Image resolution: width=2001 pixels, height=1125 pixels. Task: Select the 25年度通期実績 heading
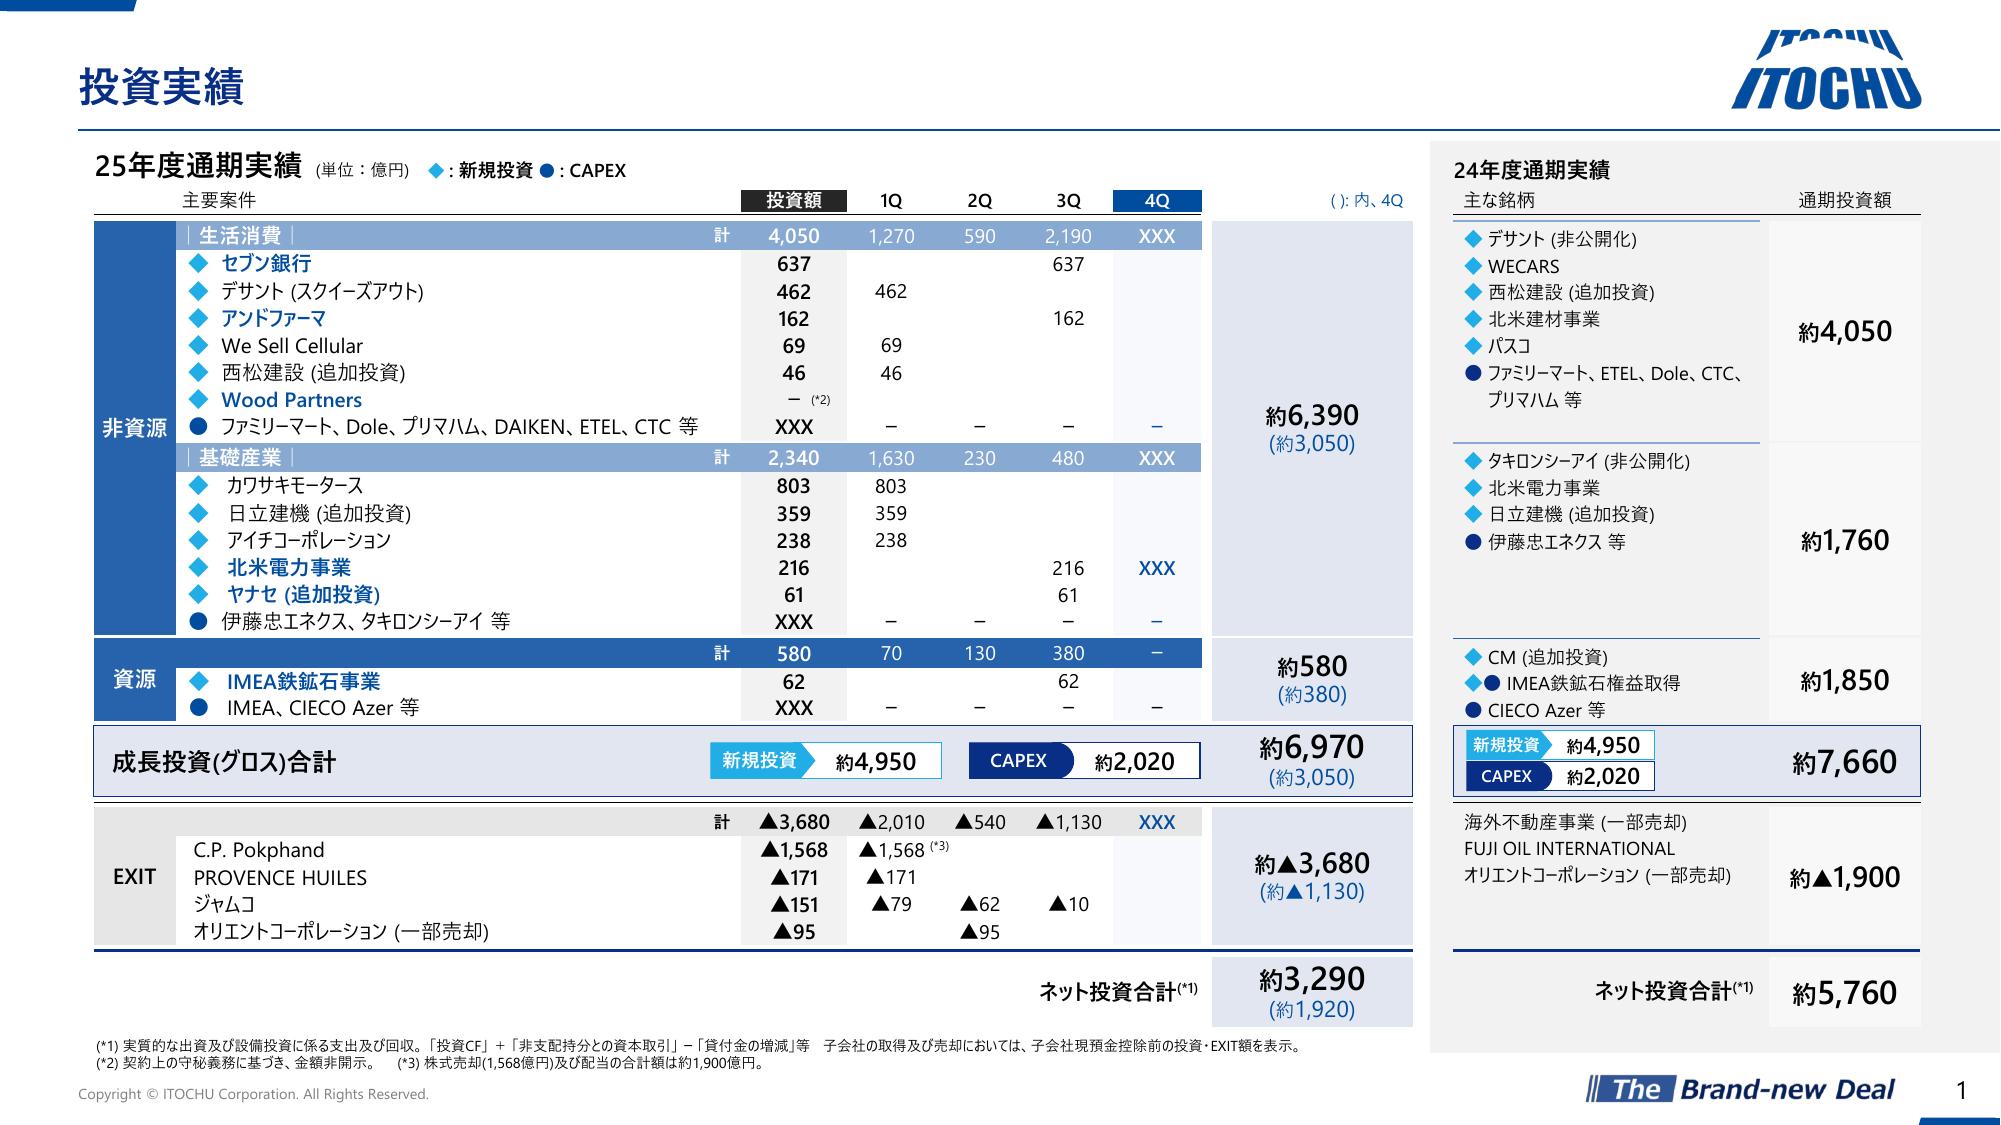[x=198, y=166]
